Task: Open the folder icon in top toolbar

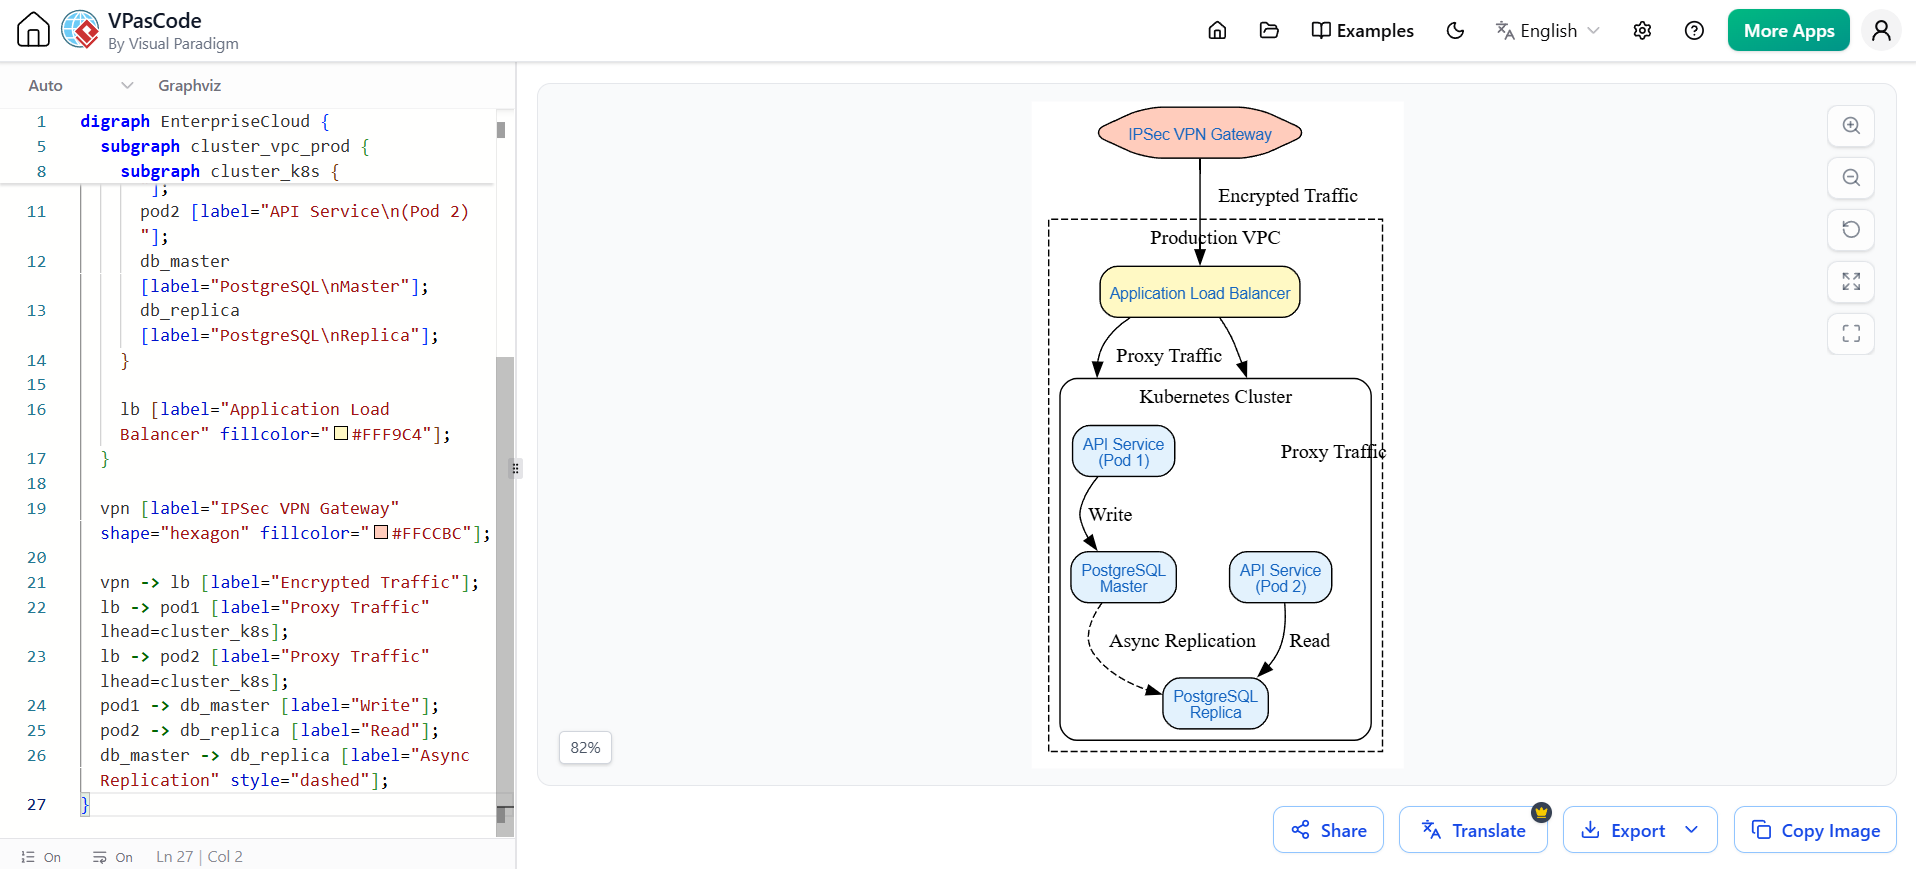Action: pos(1269,30)
